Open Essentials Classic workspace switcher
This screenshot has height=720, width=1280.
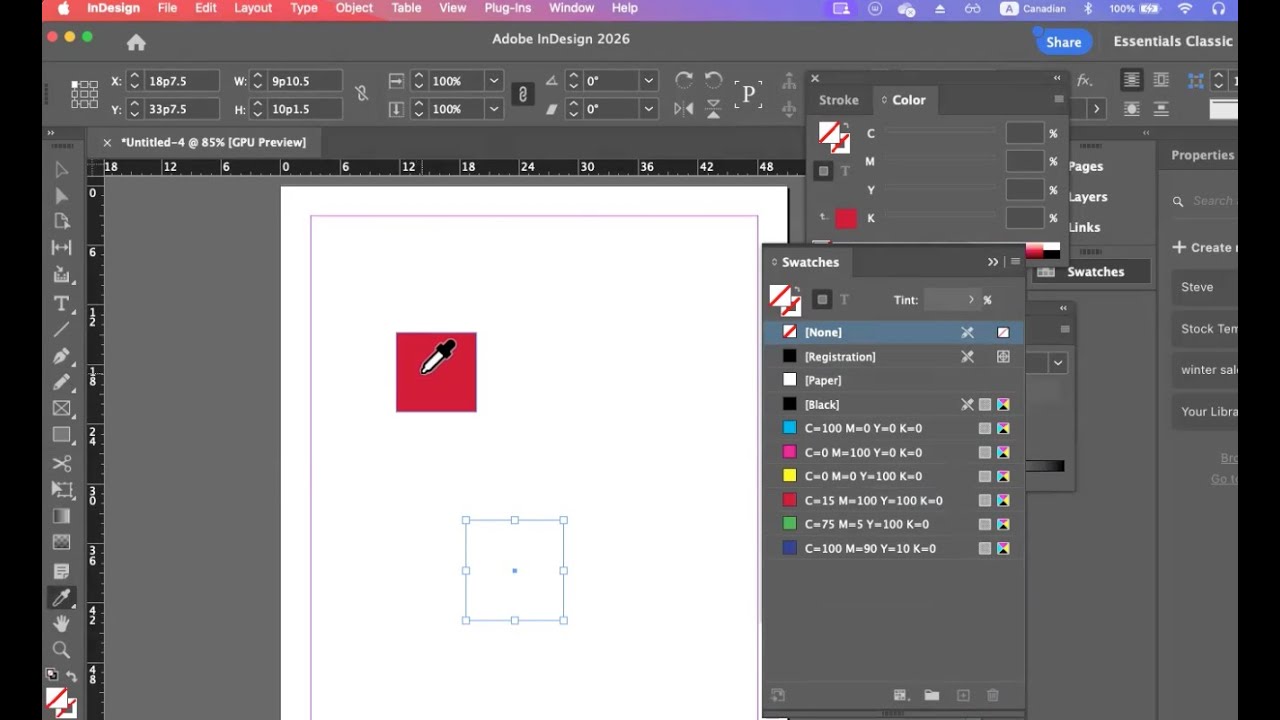1173,41
